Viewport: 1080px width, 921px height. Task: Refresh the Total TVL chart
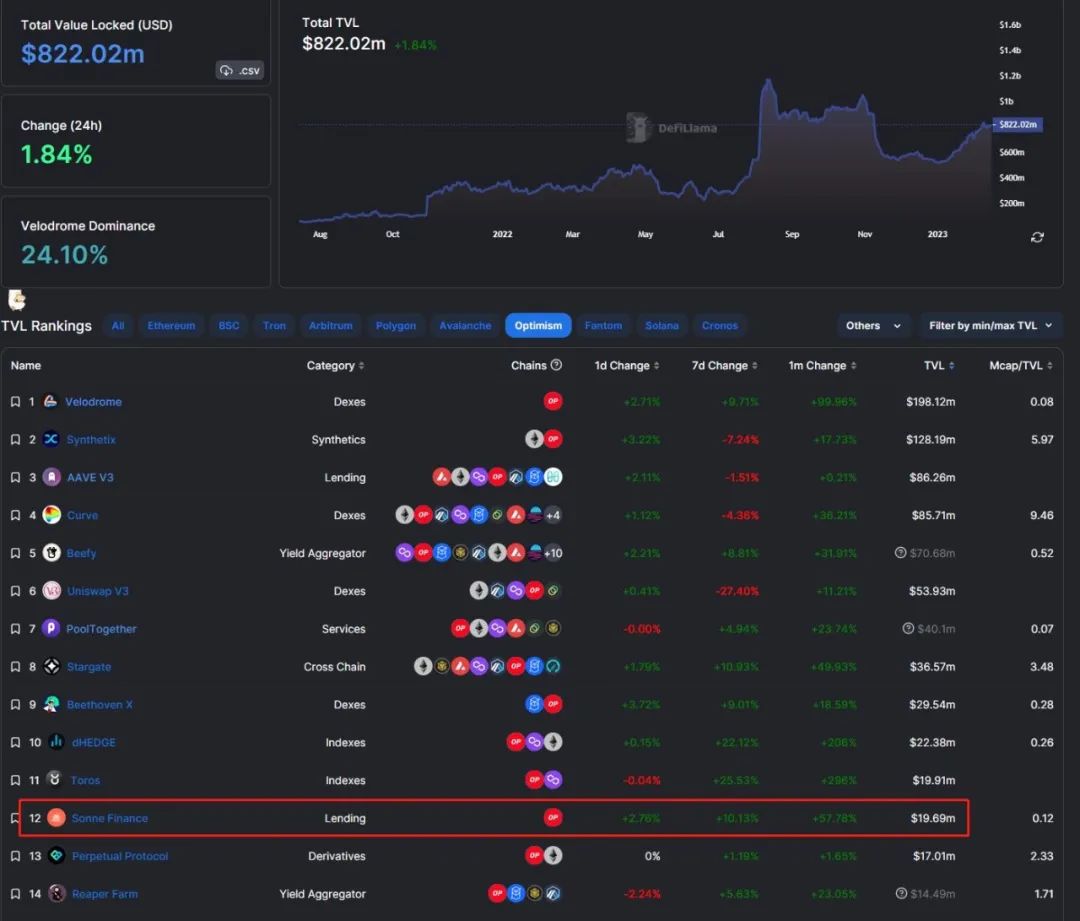pyautogui.click(x=1037, y=237)
